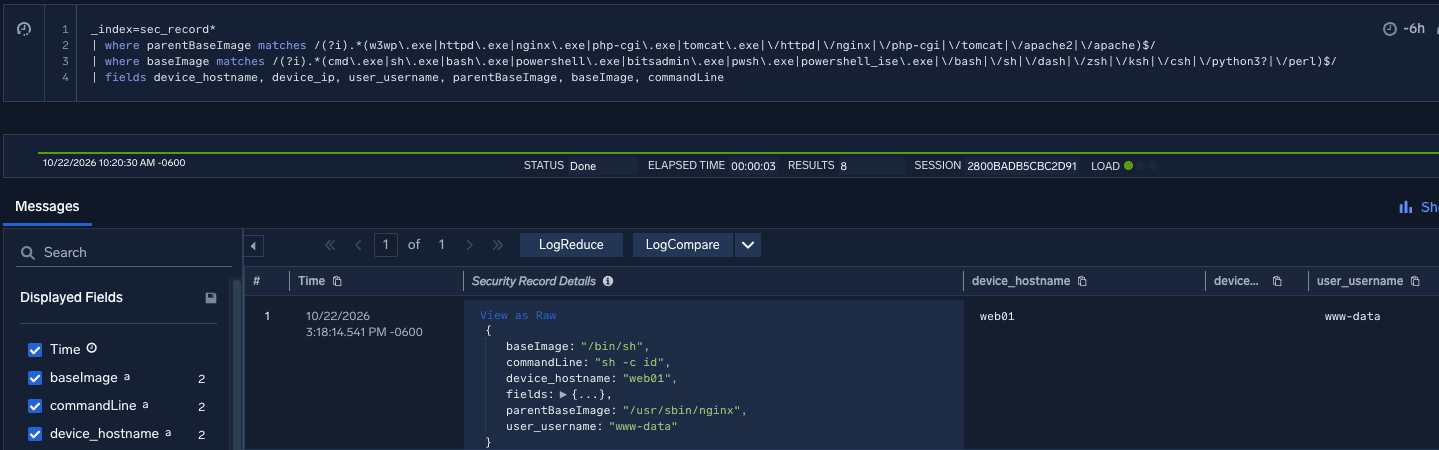Select the web01 hostname cell
Screen dimensions: 1439x450
(x=997, y=317)
